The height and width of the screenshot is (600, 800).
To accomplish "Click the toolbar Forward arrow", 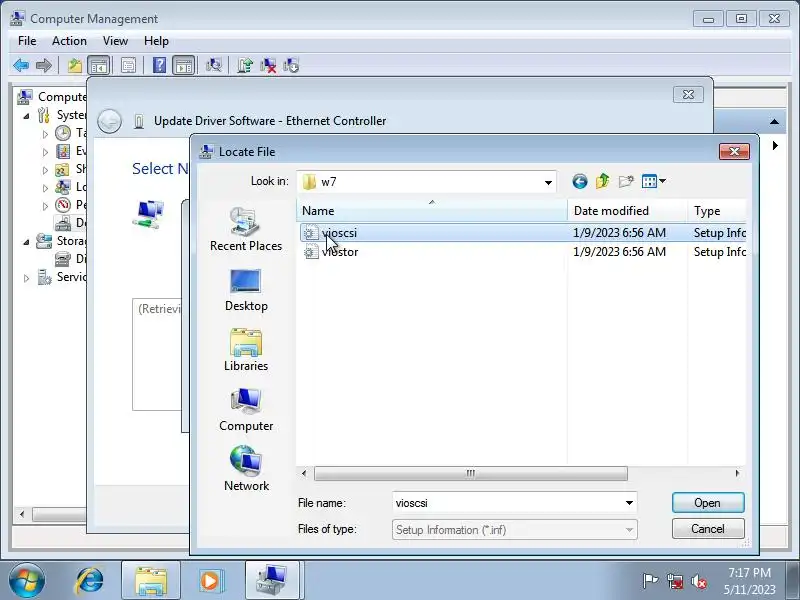I will tap(44, 65).
